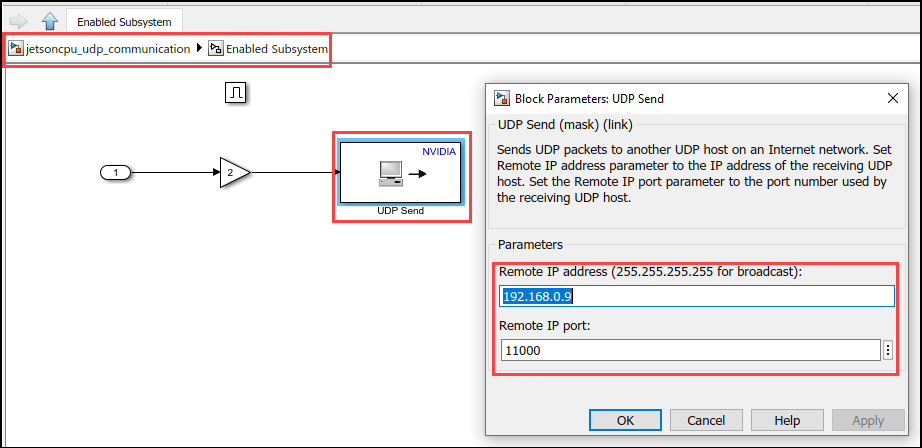Select the UDP Send block
Image resolution: width=922 pixels, height=448 pixels.
tap(400, 173)
